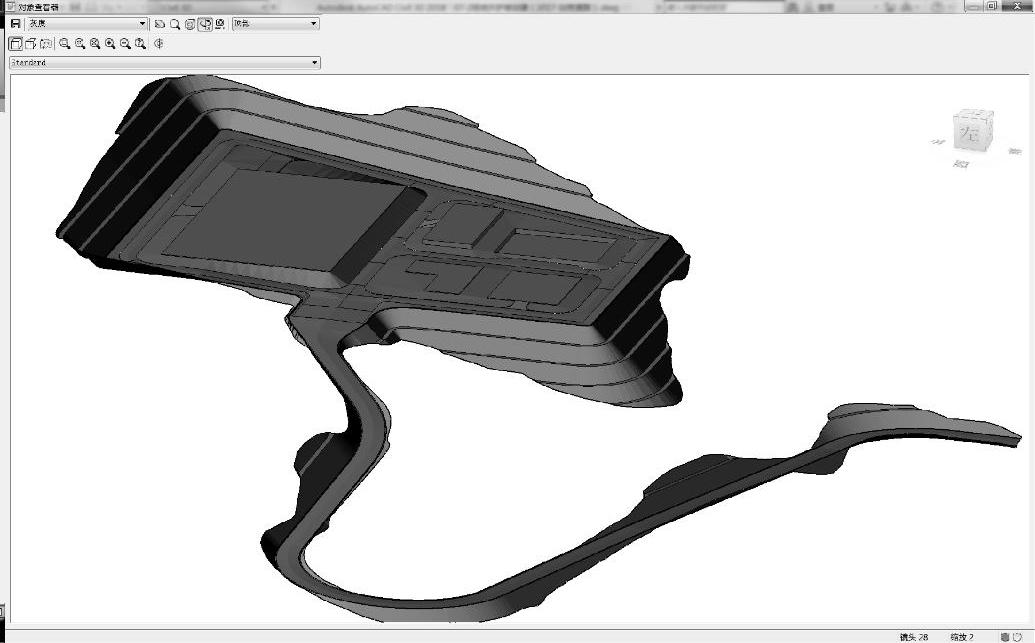
Task: Expand the Standard style dropdown
Action: point(164,63)
